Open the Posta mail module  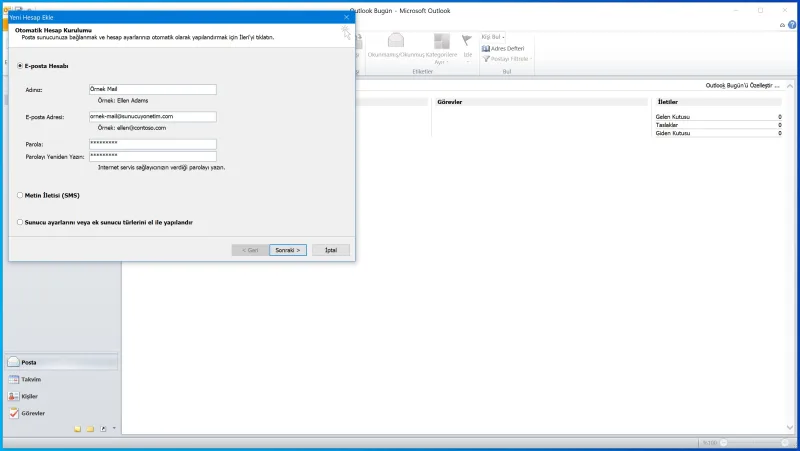tap(62, 362)
